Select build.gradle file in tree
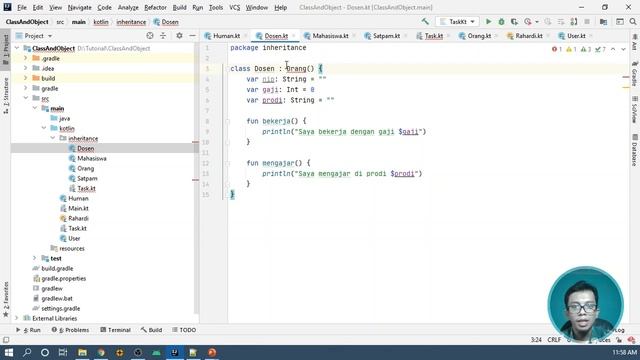Viewport: 640px width, 360px height. tap(57, 269)
